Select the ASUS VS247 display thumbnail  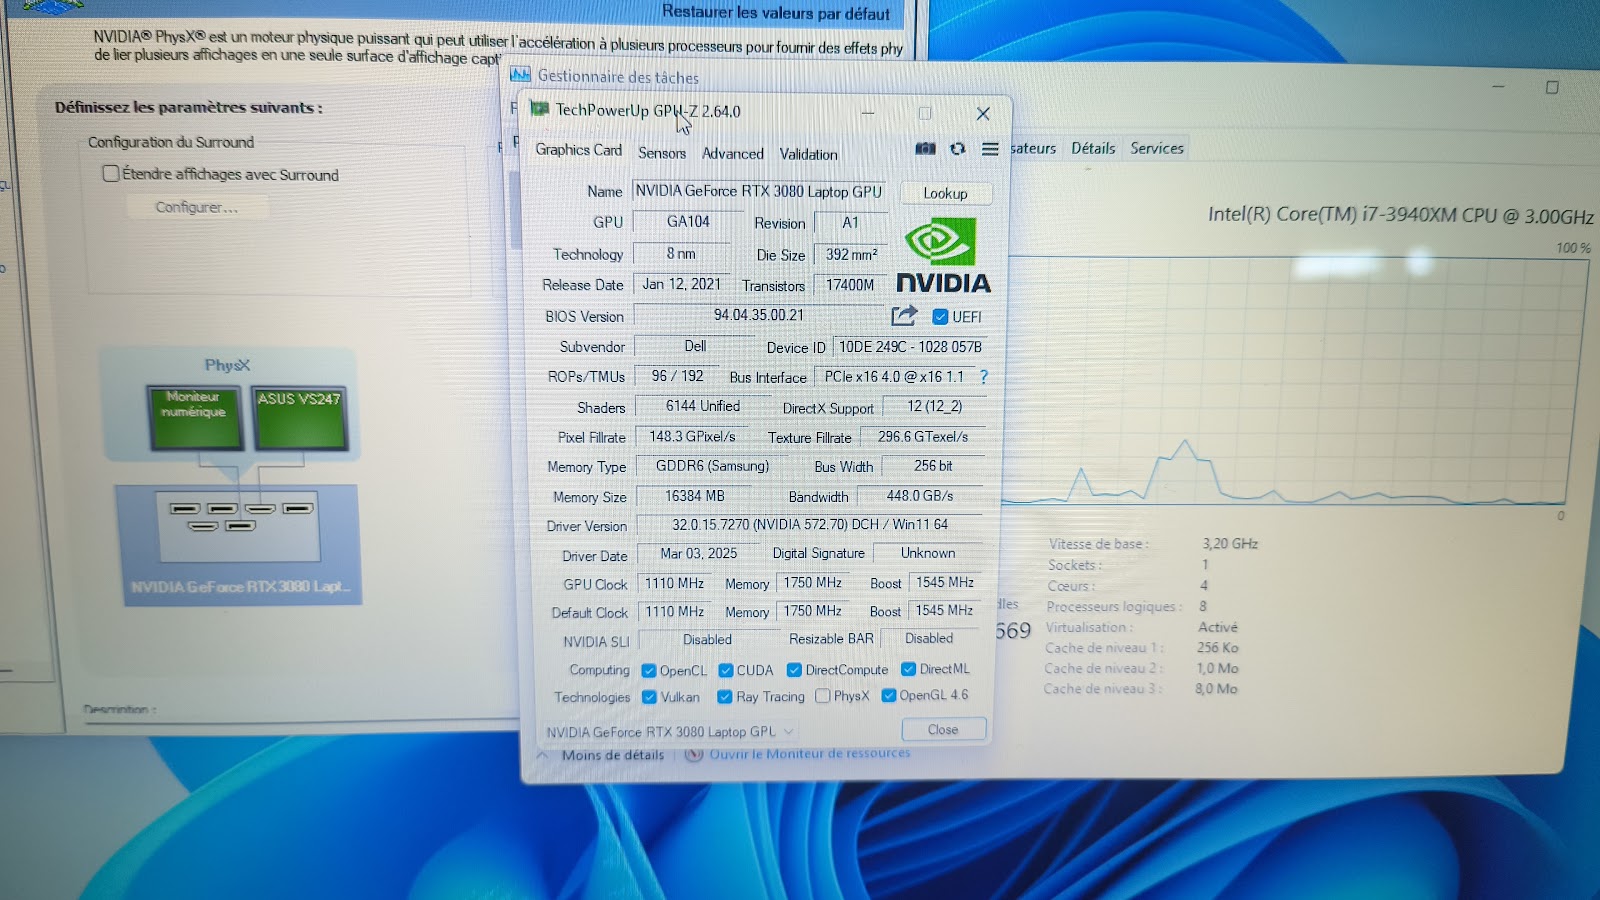(x=299, y=418)
